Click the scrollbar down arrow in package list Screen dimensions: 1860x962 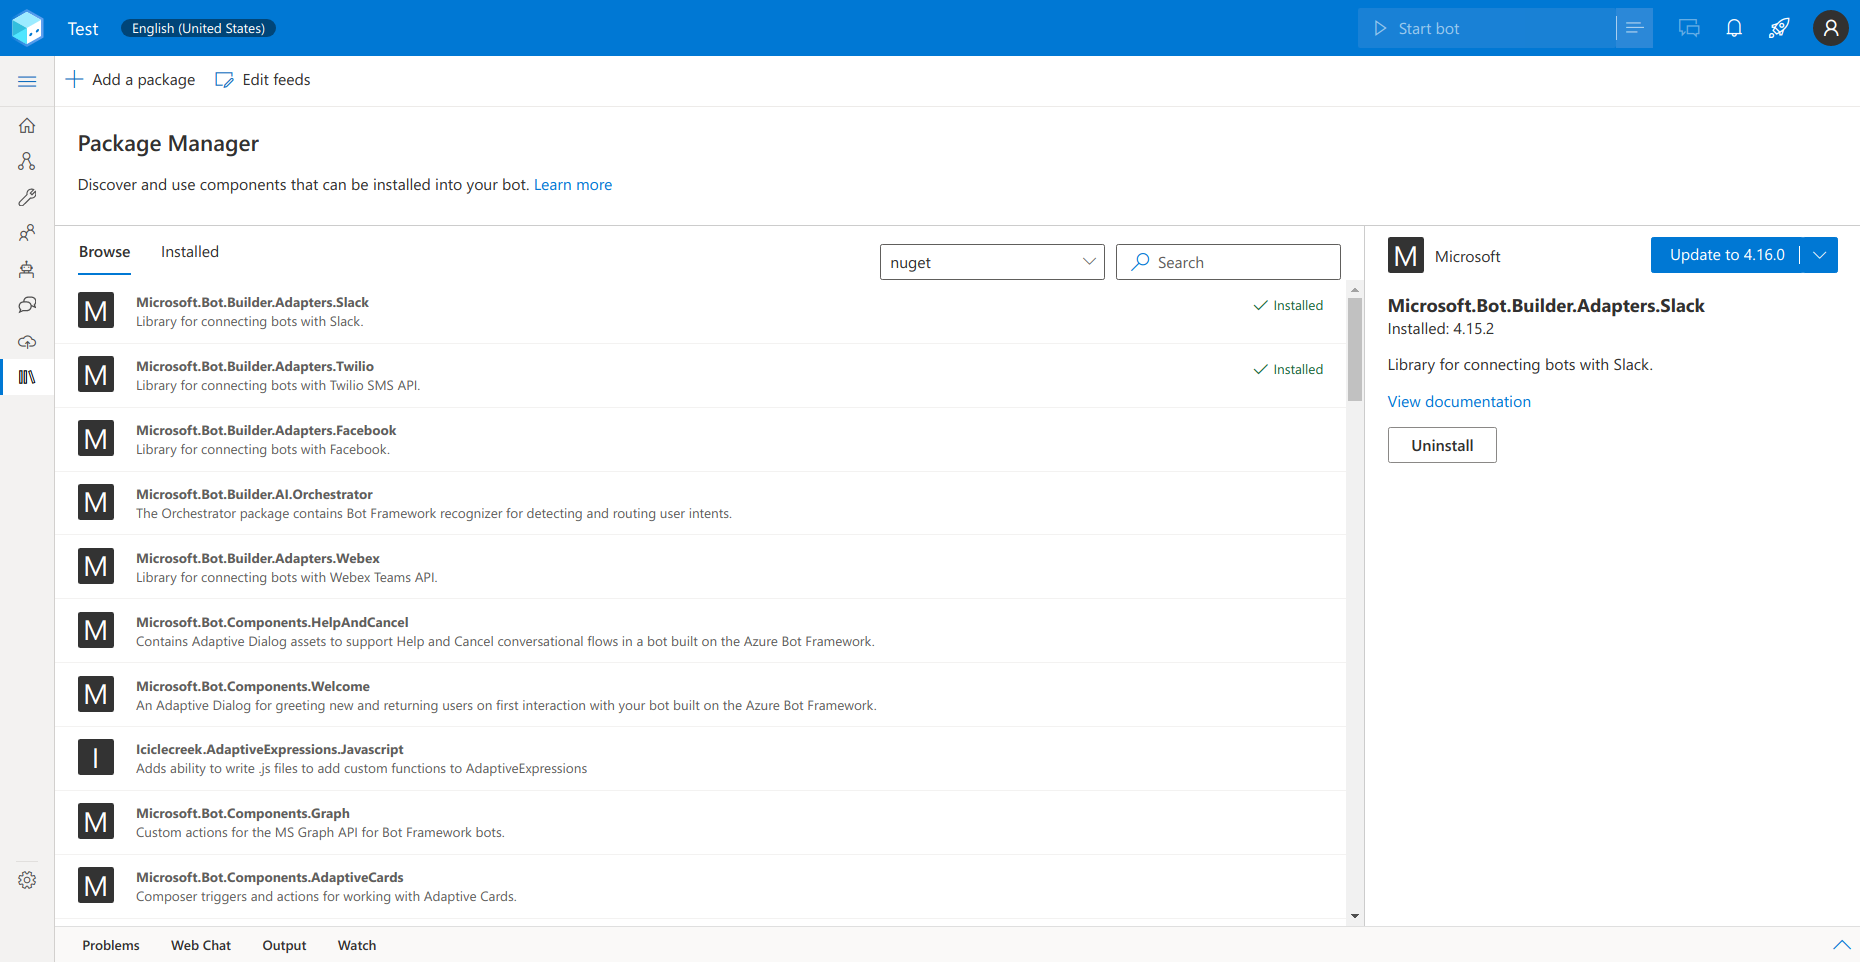pos(1355,916)
